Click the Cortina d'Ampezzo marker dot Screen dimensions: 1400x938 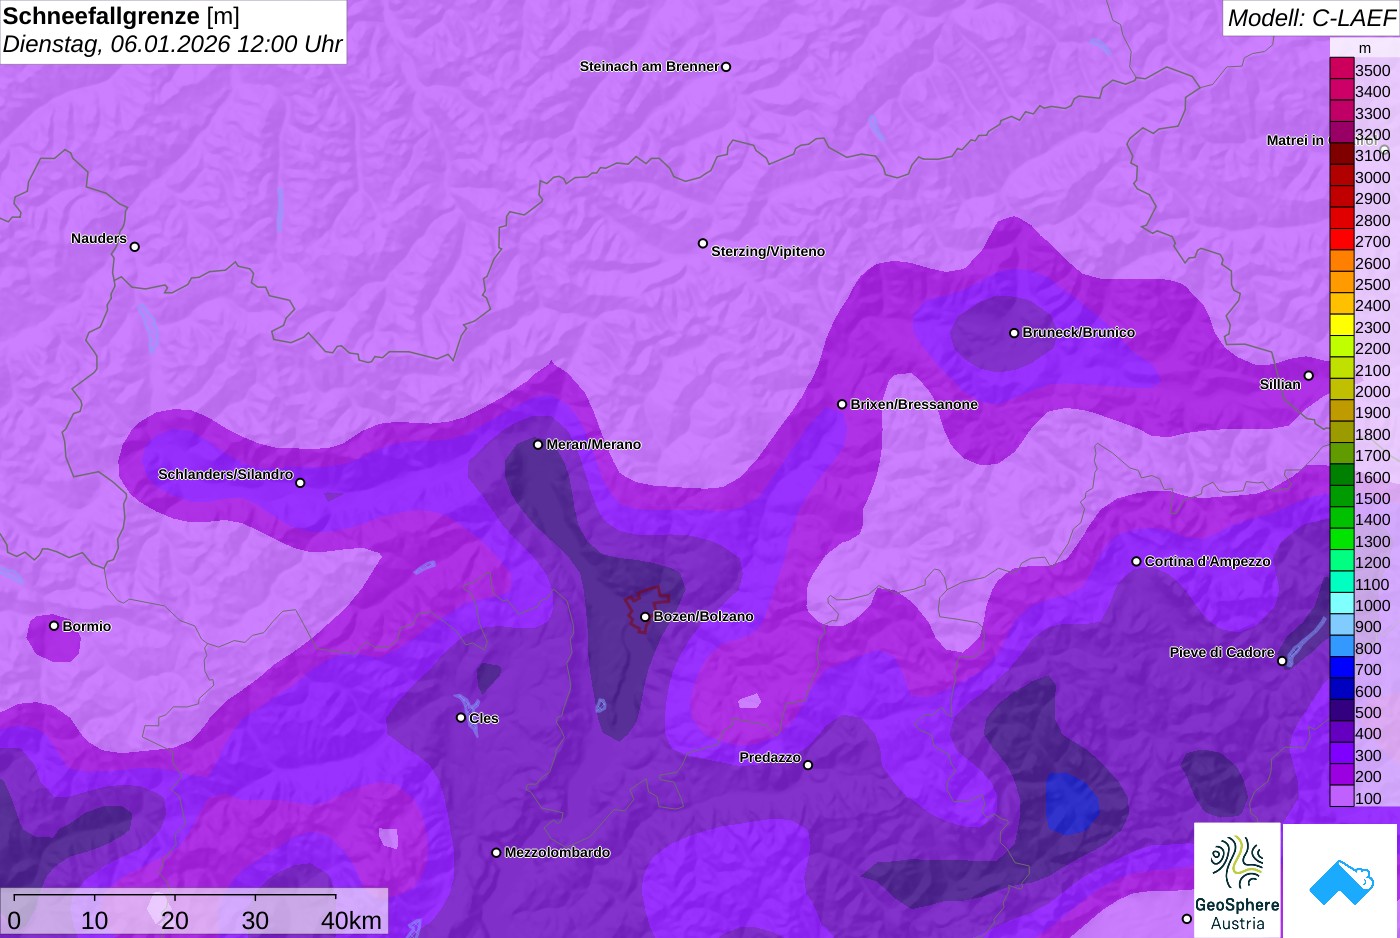[x=1136, y=561]
